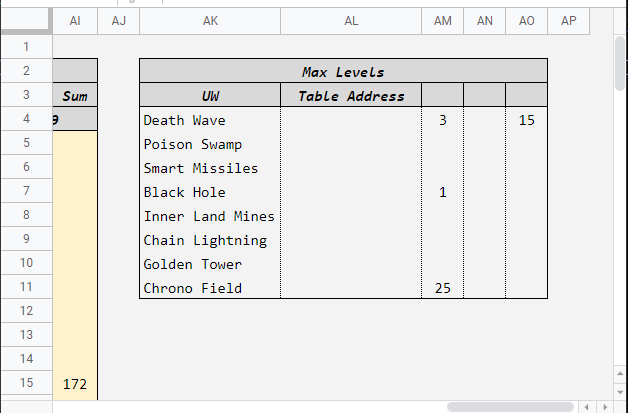Viewport: 628px width, 413px height.
Task: Select row 7 header
Action: click(x=26, y=191)
